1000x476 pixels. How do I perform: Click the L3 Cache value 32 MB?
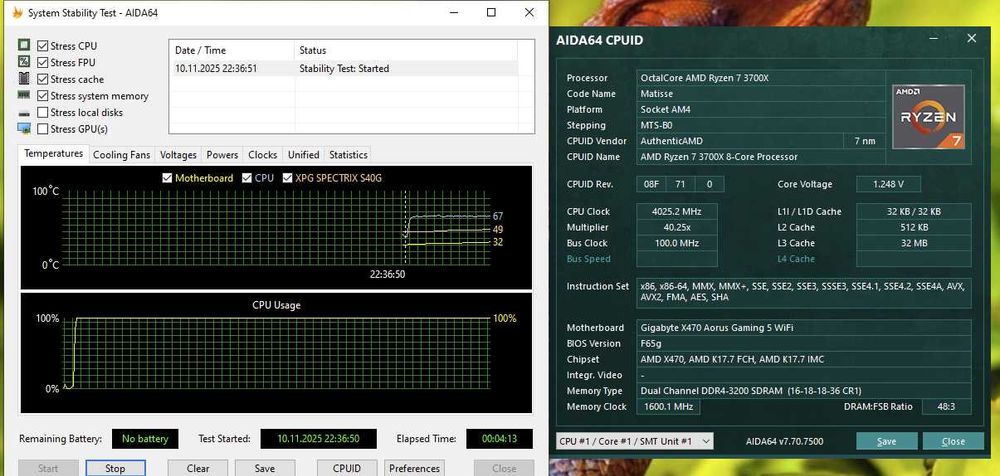914,243
